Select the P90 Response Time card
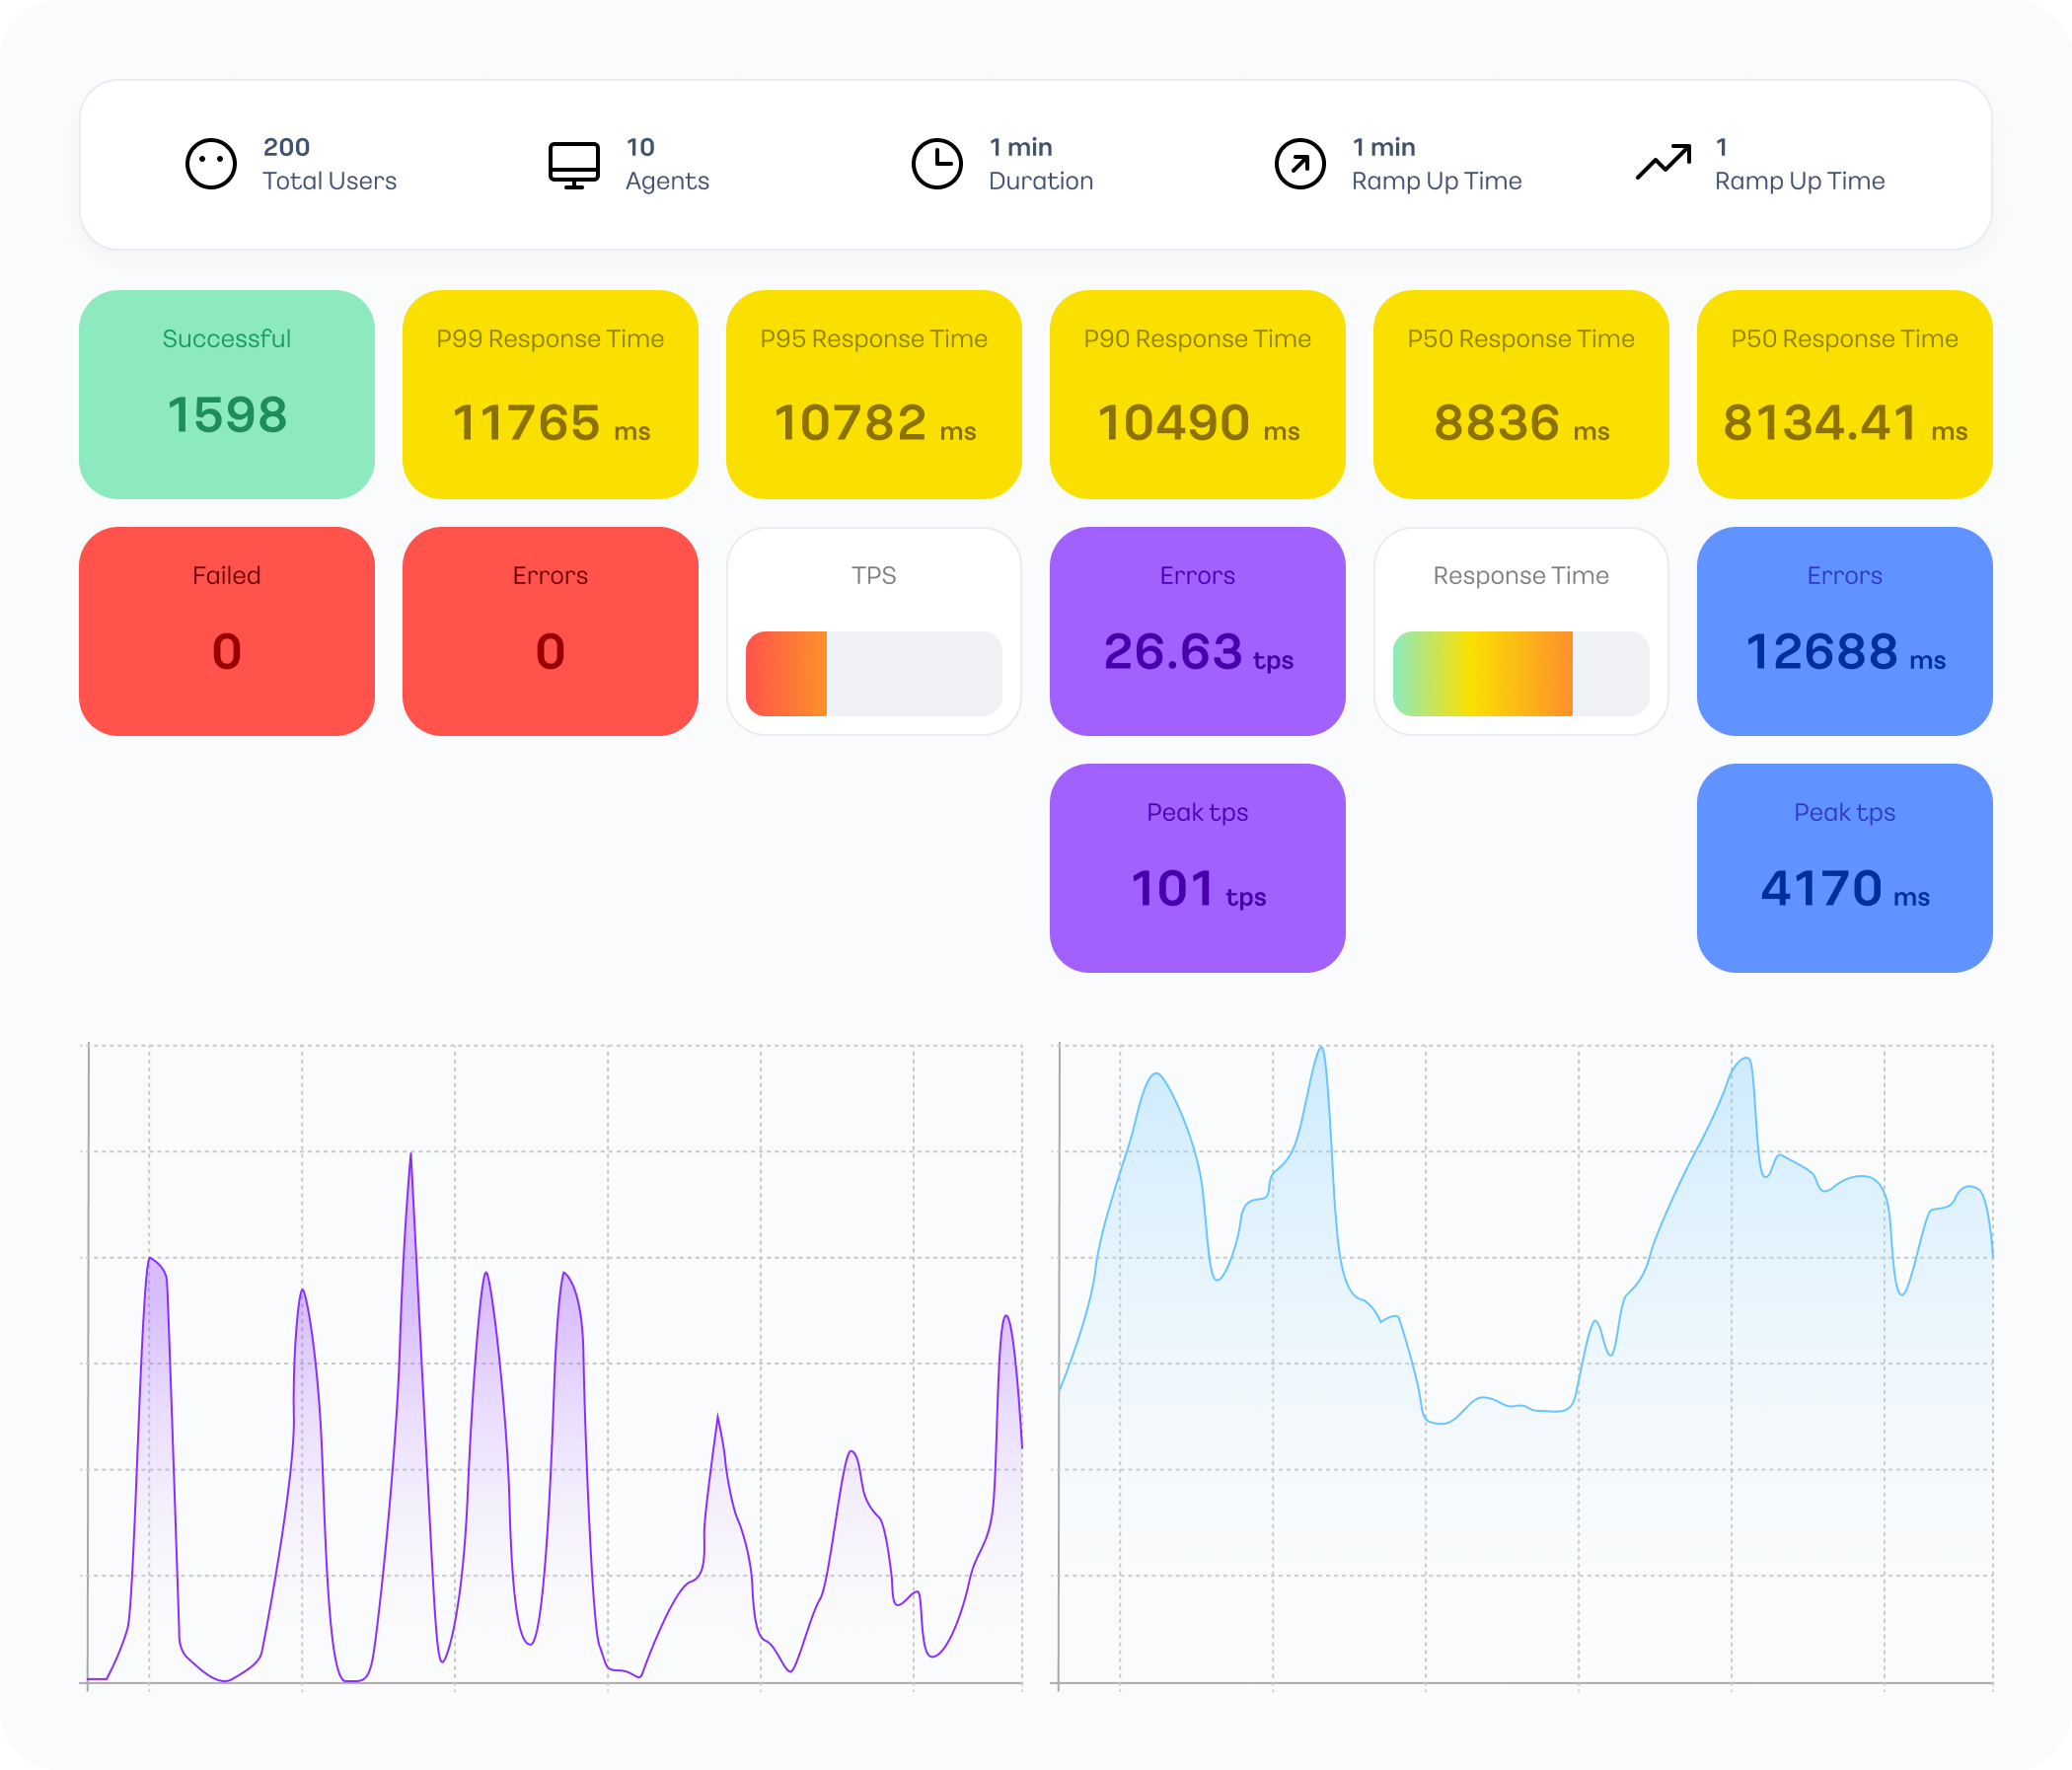2072x1770 pixels. [x=1197, y=394]
